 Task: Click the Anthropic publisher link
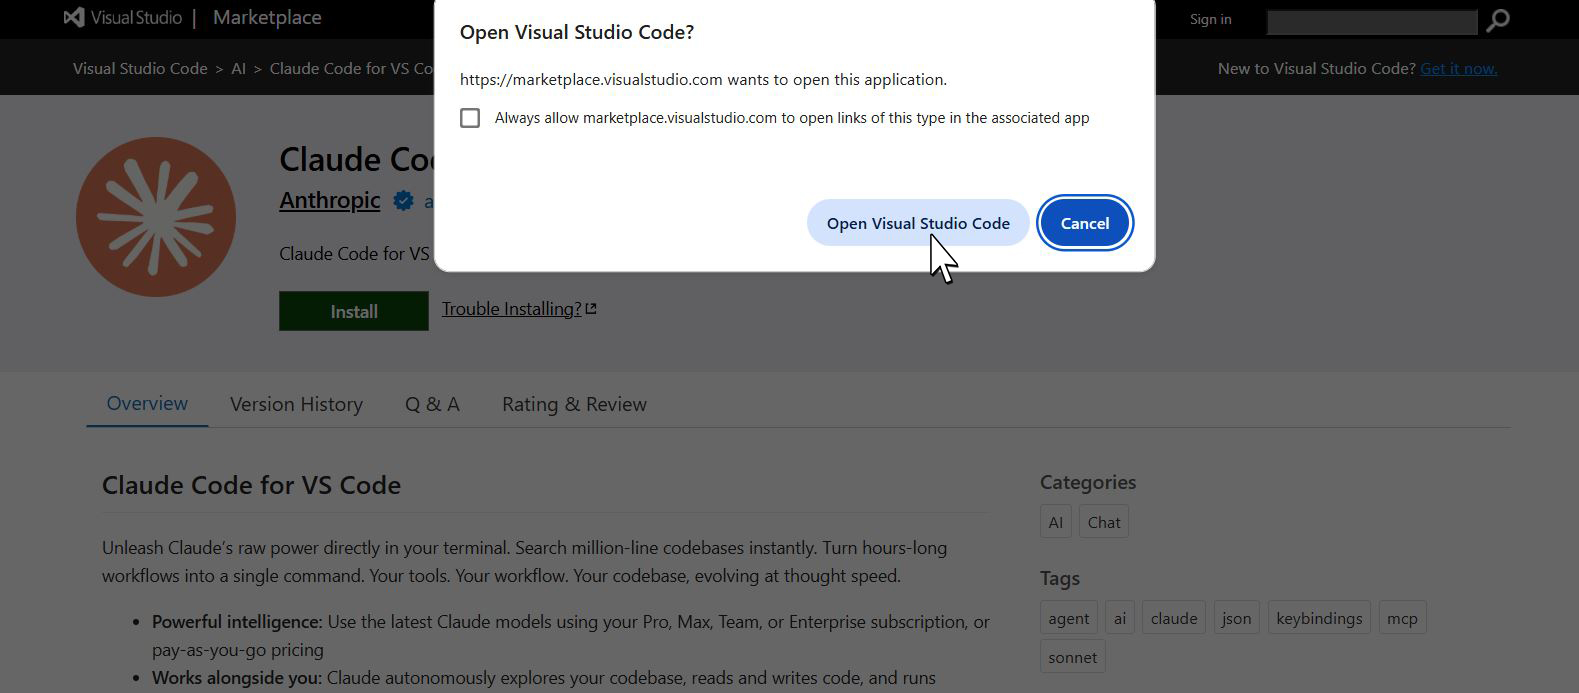(329, 200)
